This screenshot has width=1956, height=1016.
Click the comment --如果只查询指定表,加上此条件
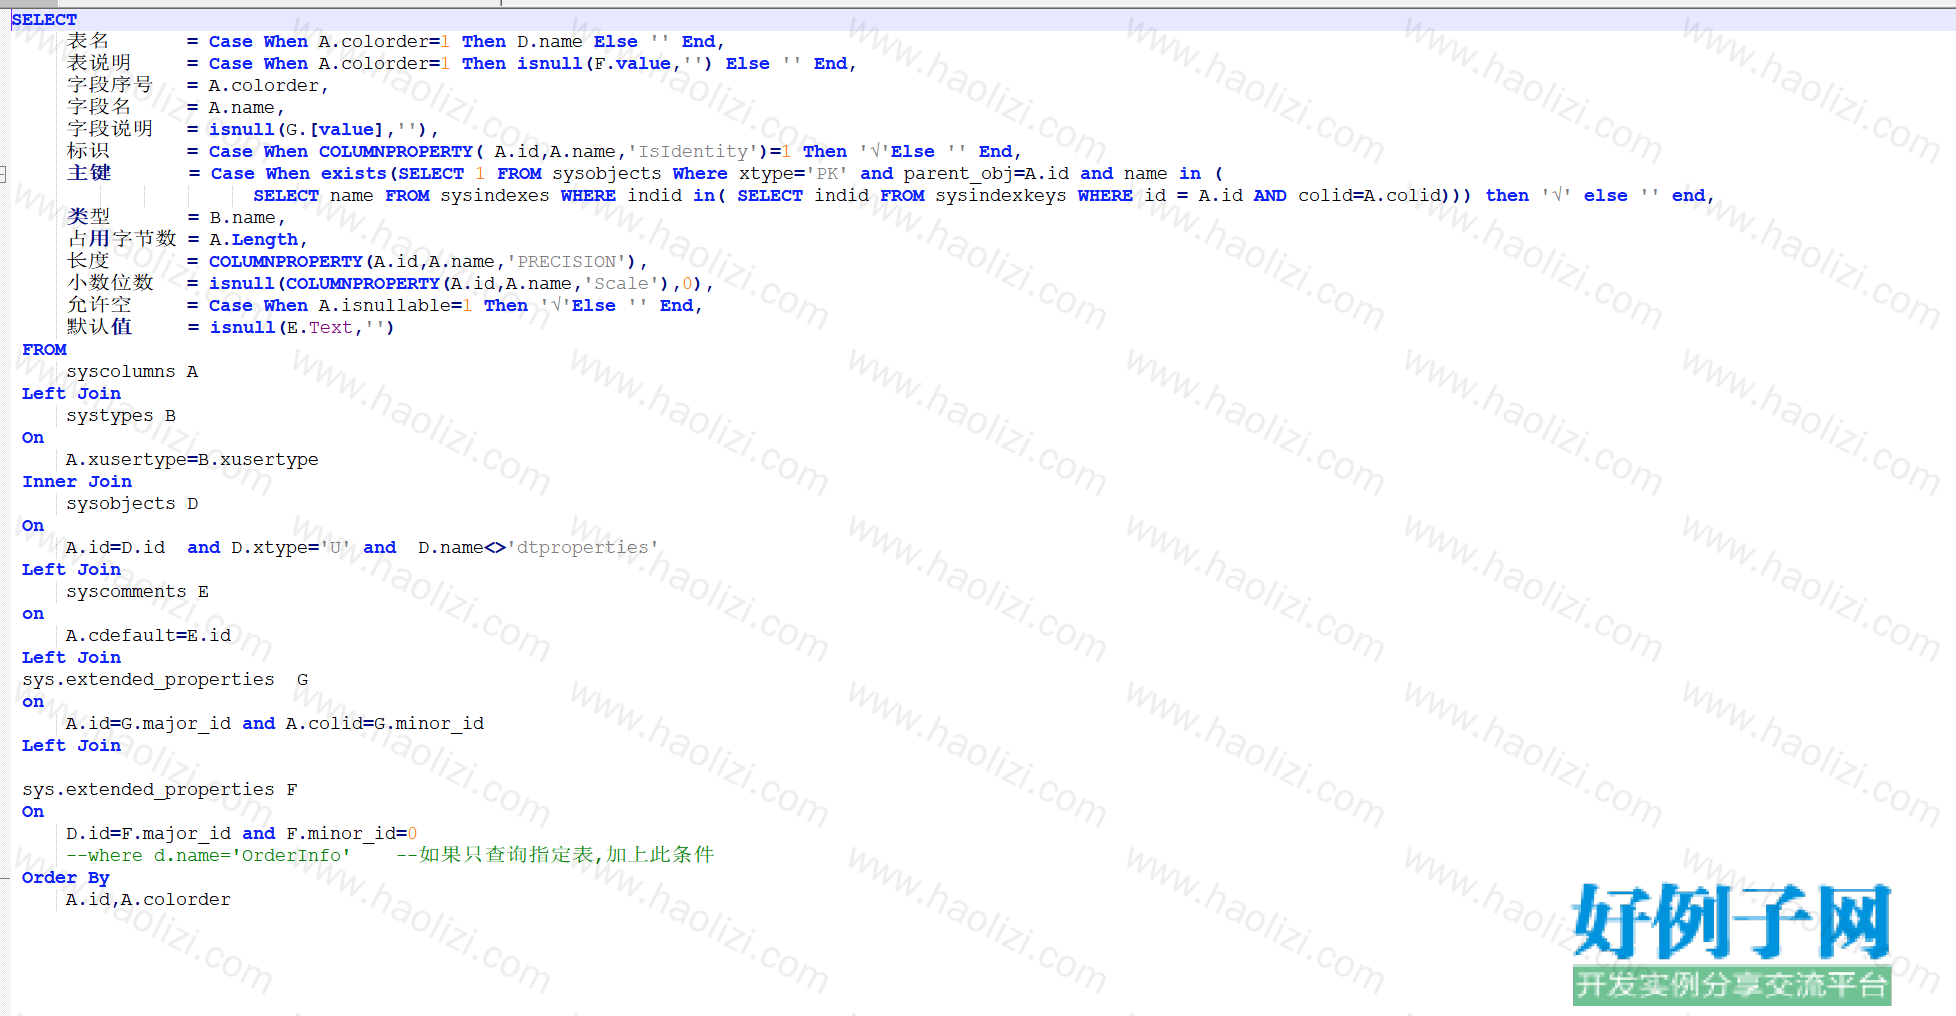pos(555,855)
